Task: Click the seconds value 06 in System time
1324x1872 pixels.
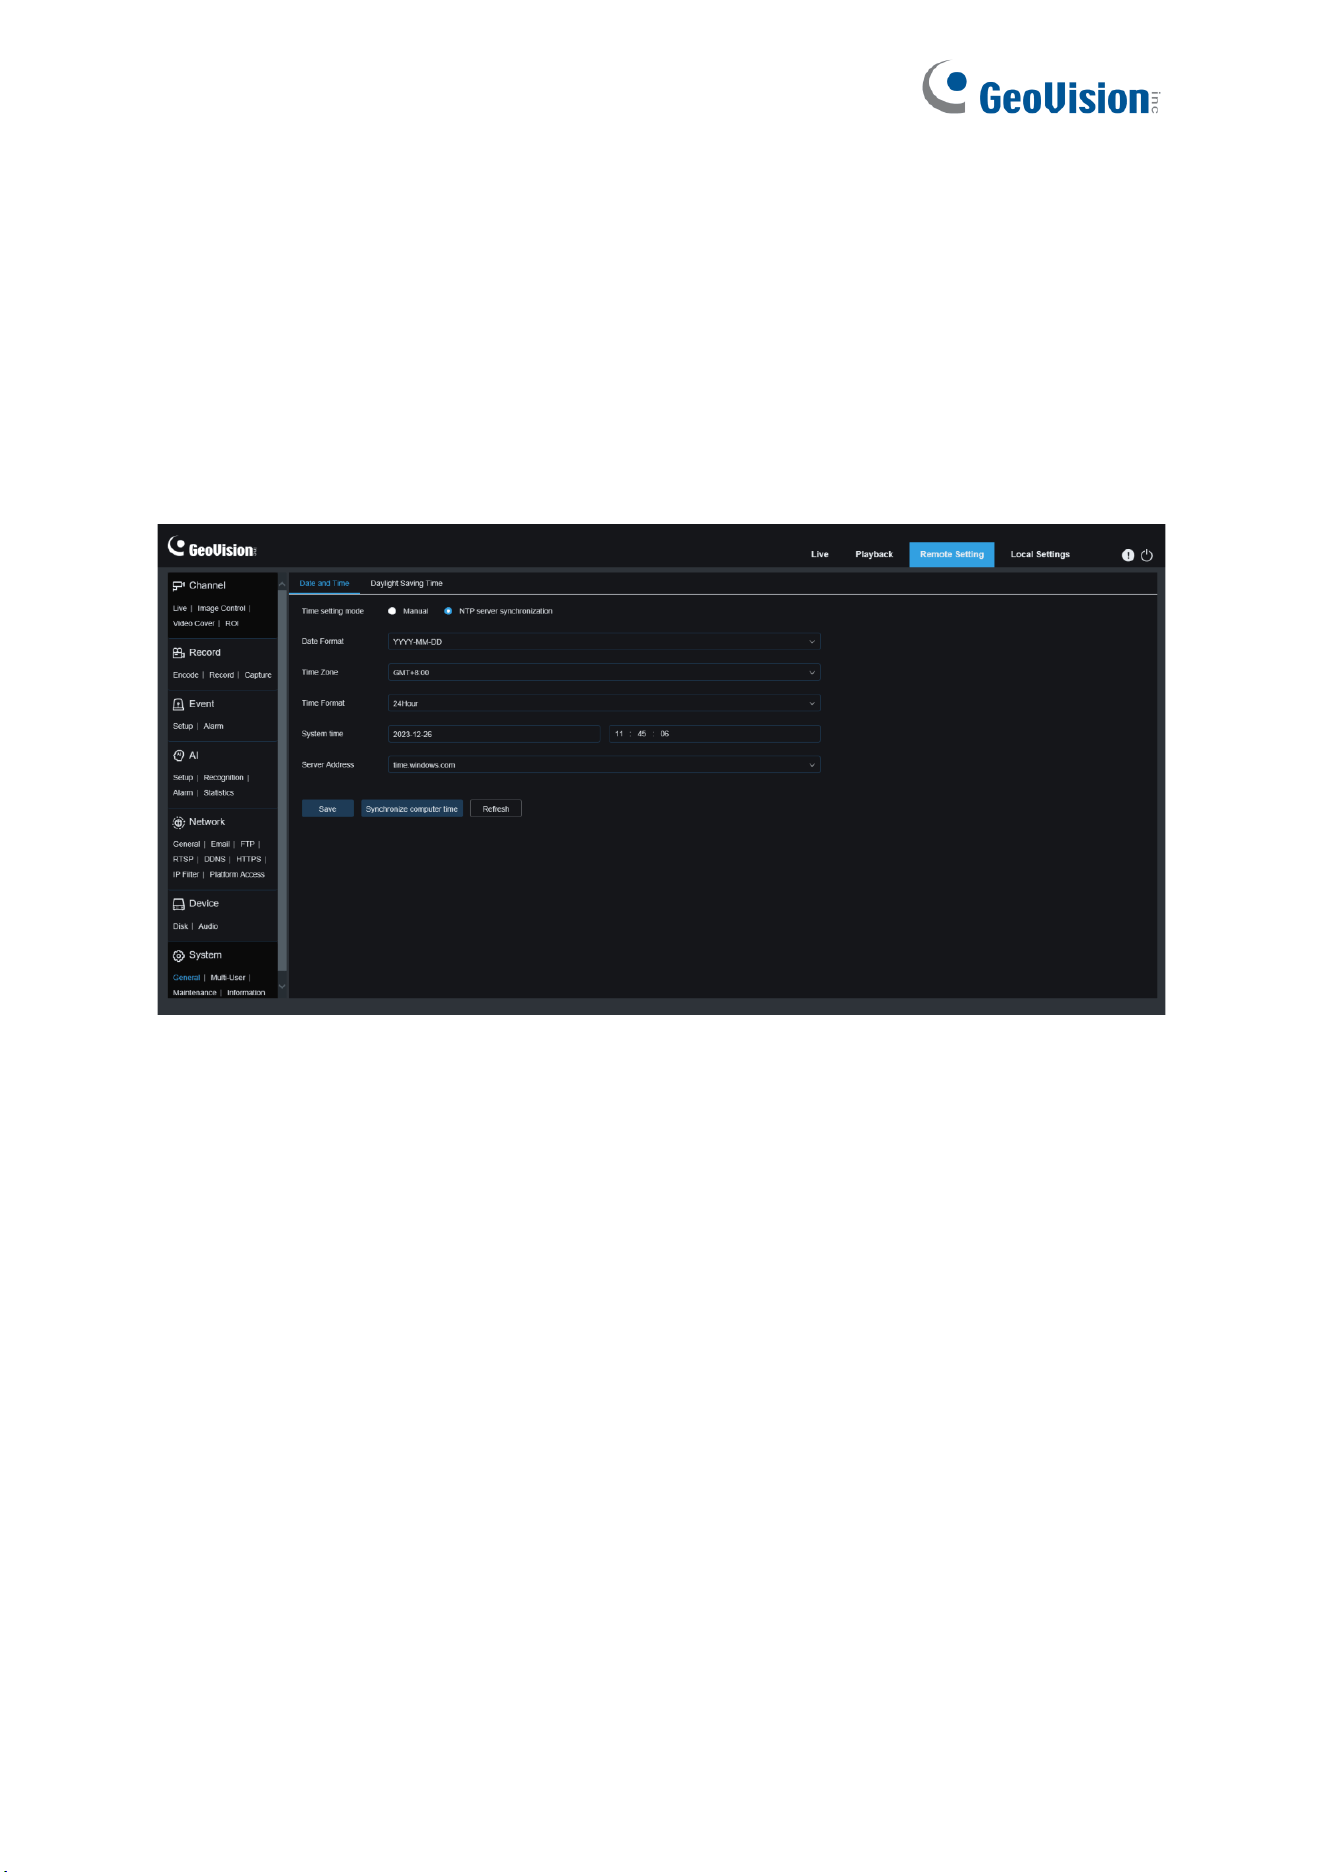Action: (x=665, y=734)
